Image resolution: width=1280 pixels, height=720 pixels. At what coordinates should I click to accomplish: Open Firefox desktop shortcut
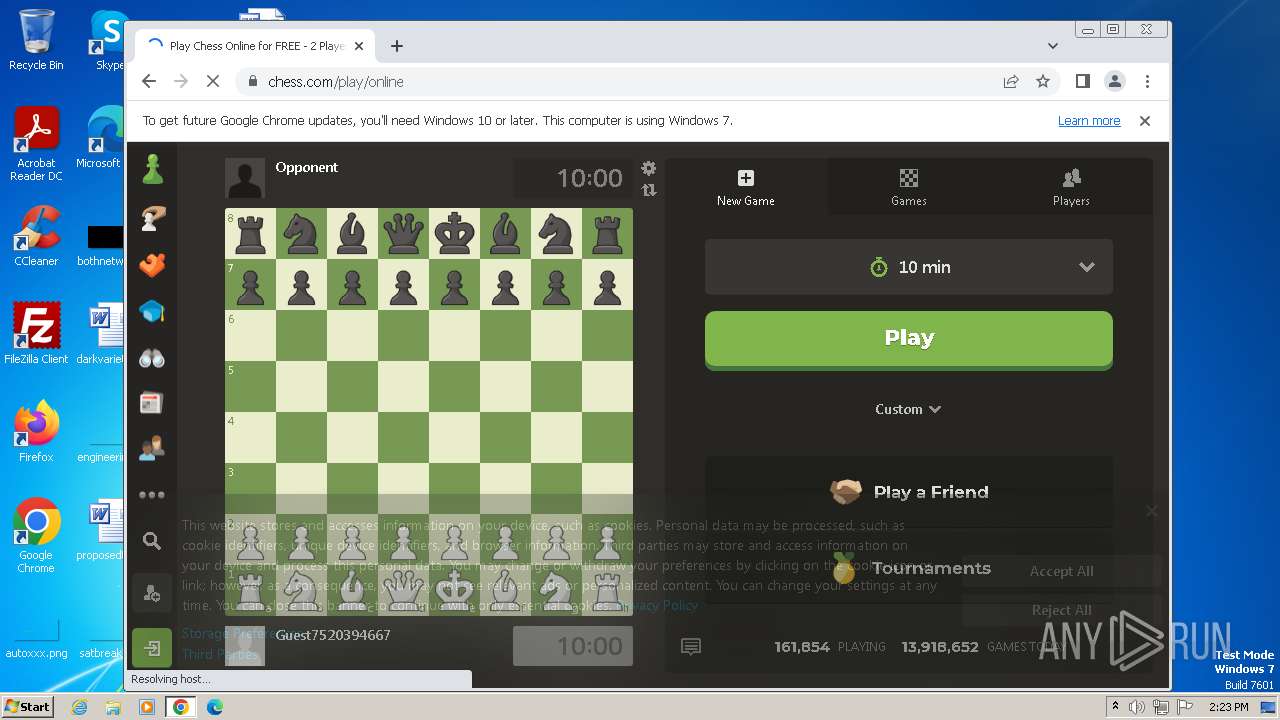(36, 432)
